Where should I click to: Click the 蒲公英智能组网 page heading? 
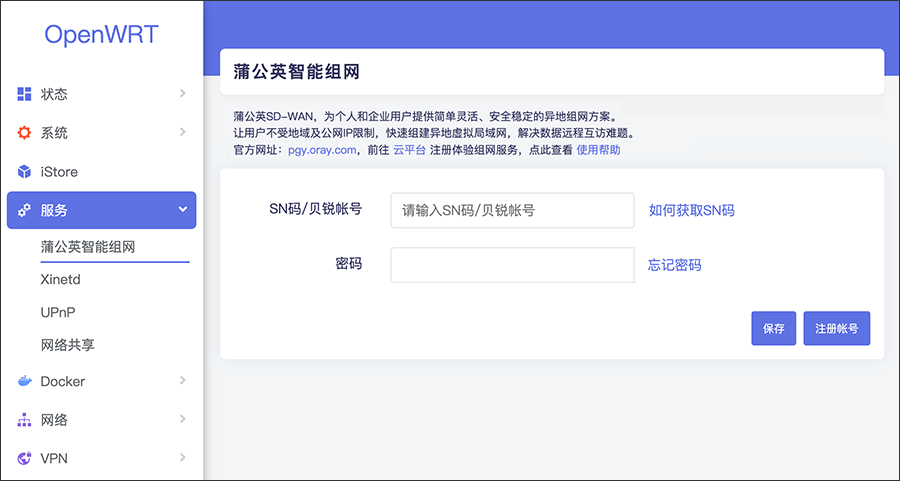296,72
